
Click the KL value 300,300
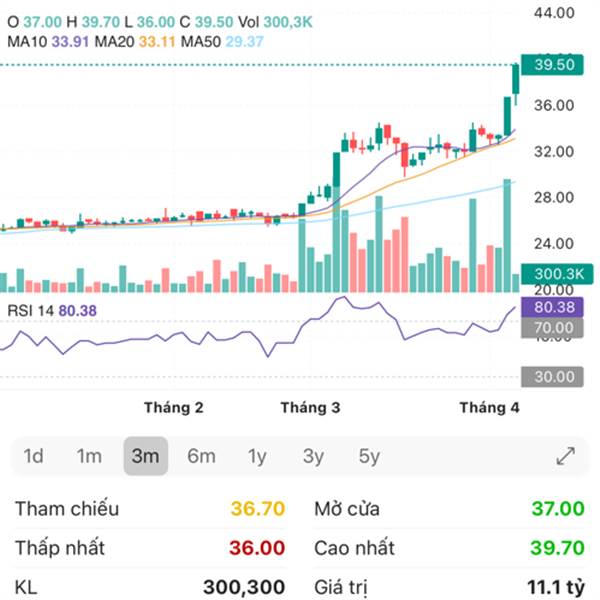(x=244, y=587)
